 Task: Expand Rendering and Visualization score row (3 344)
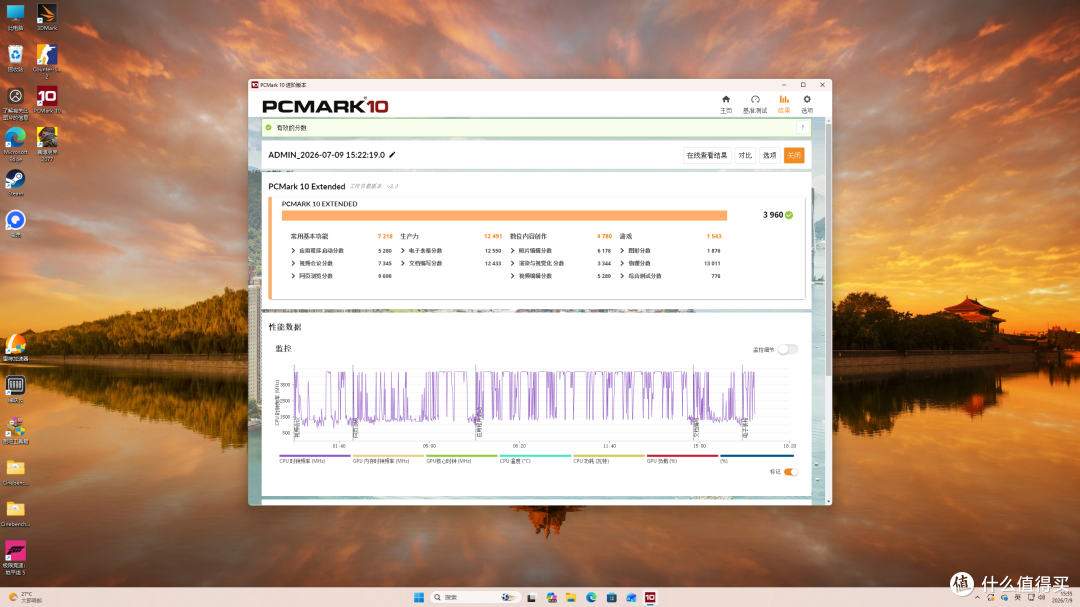pos(560,263)
